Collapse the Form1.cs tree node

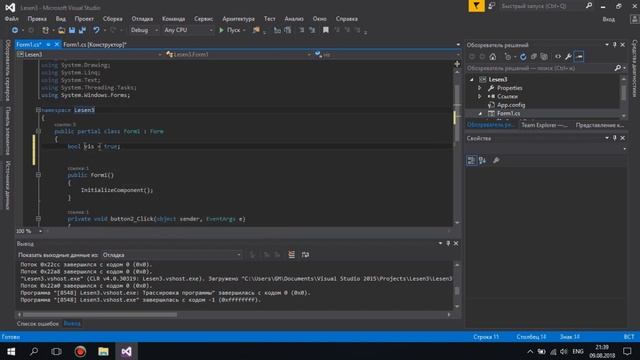point(480,113)
